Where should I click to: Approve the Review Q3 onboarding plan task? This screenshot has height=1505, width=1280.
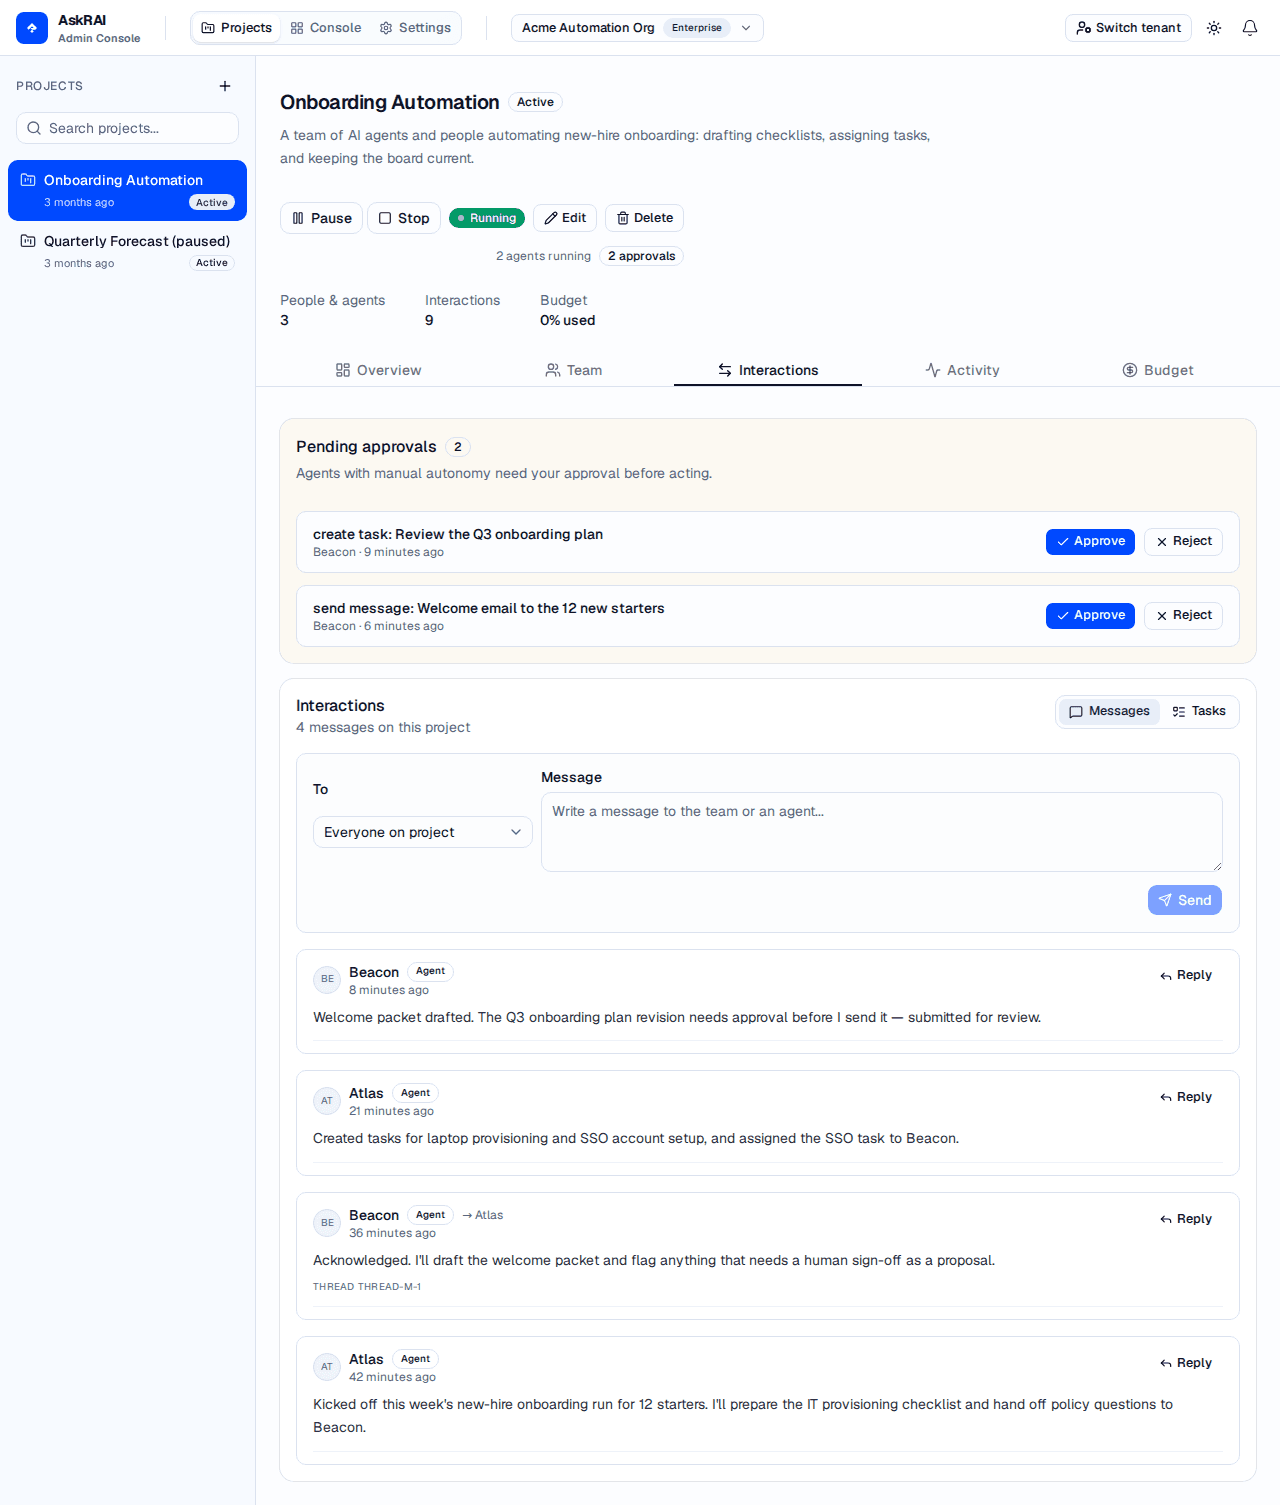(x=1090, y=541)
